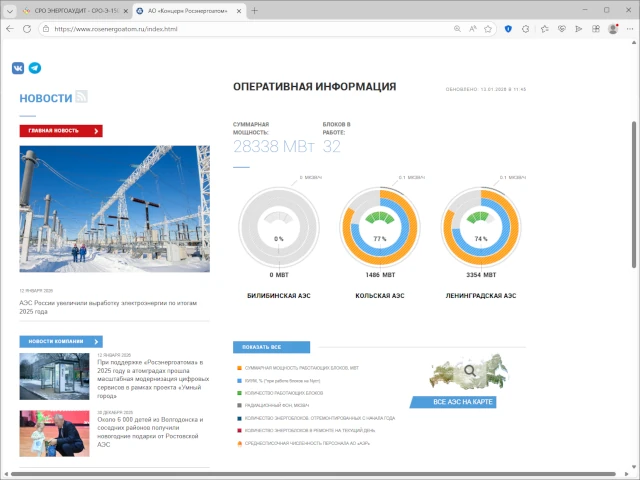Screen dimensions: 640x480
Task: Open the Favorites list toolbar icon
Action: point(544,29)
